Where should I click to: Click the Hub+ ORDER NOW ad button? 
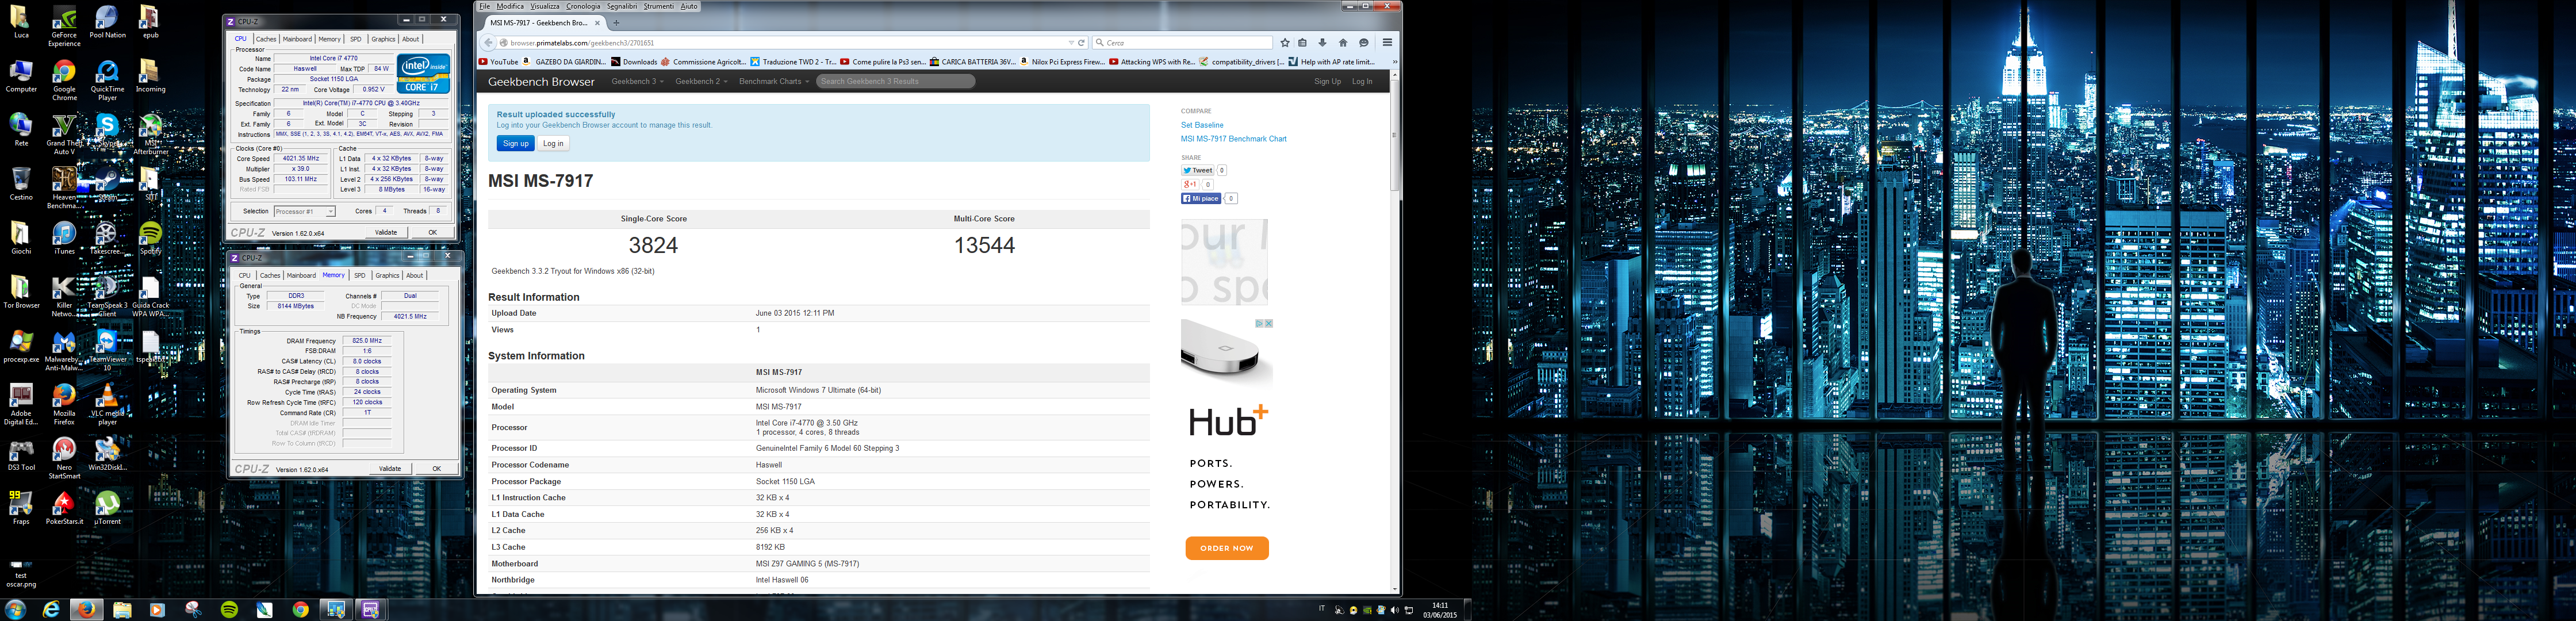(x=1227, y=548)
